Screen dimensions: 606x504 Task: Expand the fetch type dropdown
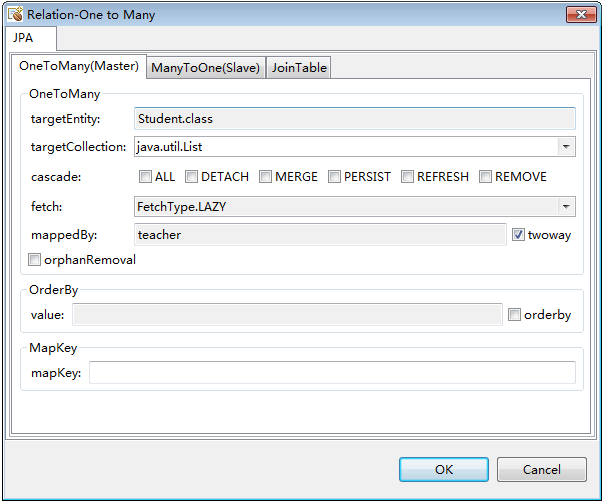click(567, 207)
